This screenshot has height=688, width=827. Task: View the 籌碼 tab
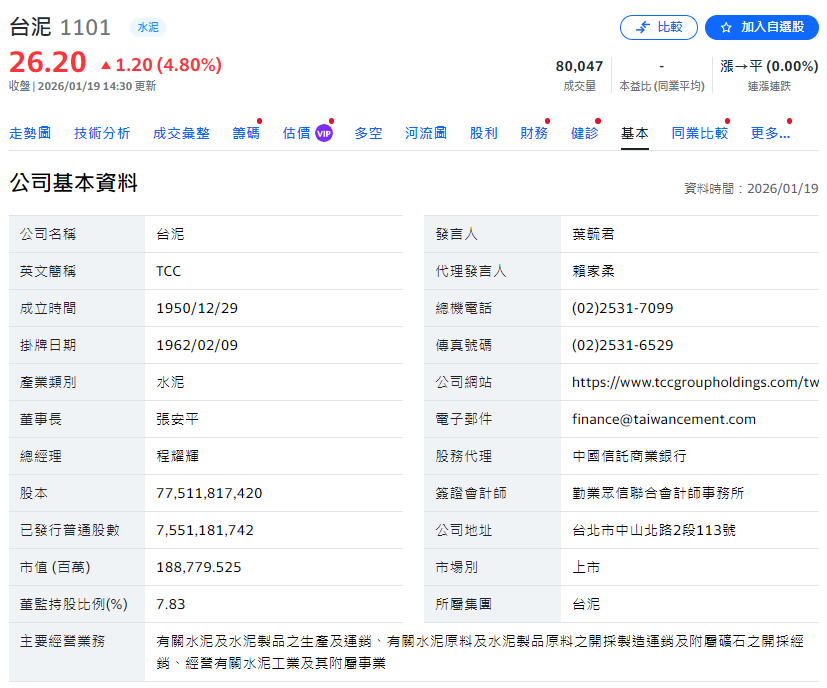(x=246, y=131)
